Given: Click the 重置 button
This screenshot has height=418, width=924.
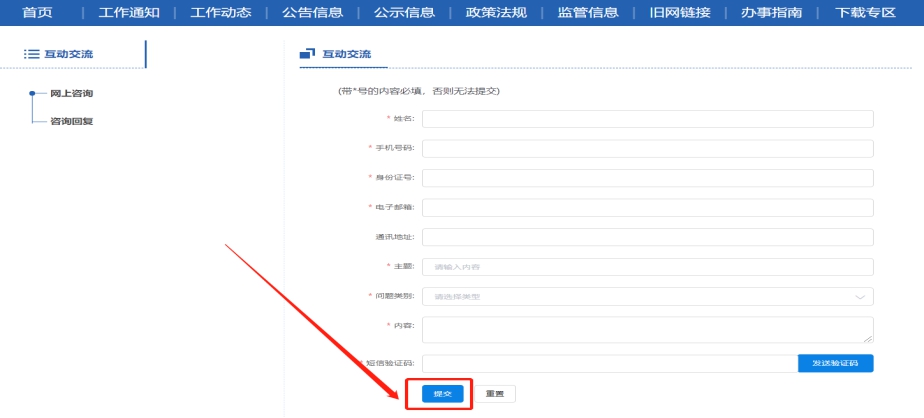Looking at the screenshot, I should pyautogui.click(x=494, y=394).
